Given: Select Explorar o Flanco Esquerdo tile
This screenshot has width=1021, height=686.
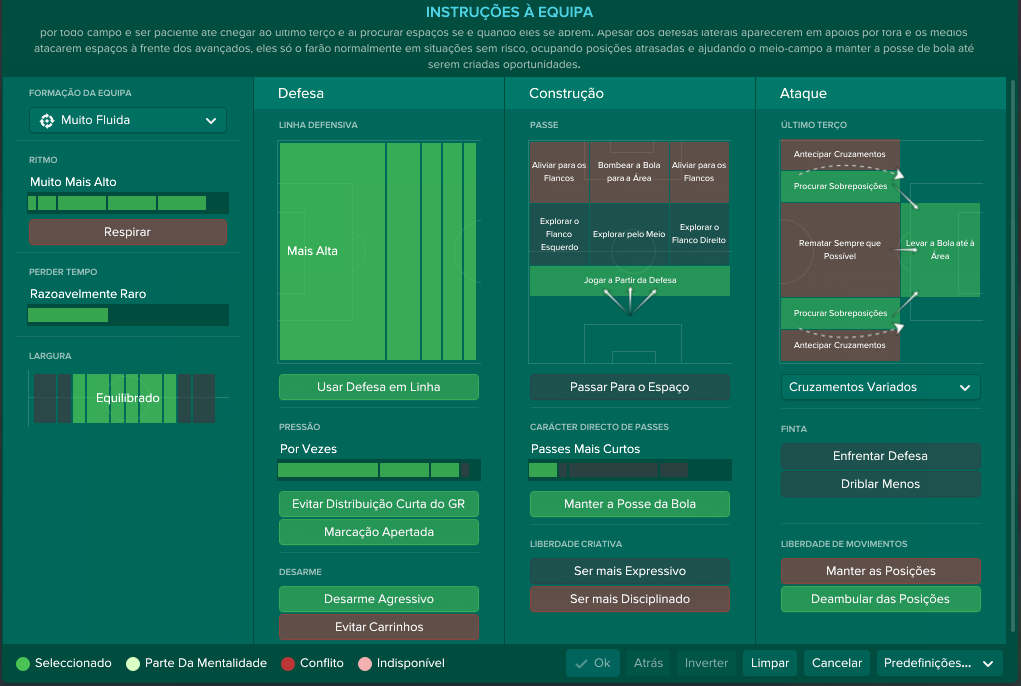Looking at the screenshot, I should tap(559, 234).
